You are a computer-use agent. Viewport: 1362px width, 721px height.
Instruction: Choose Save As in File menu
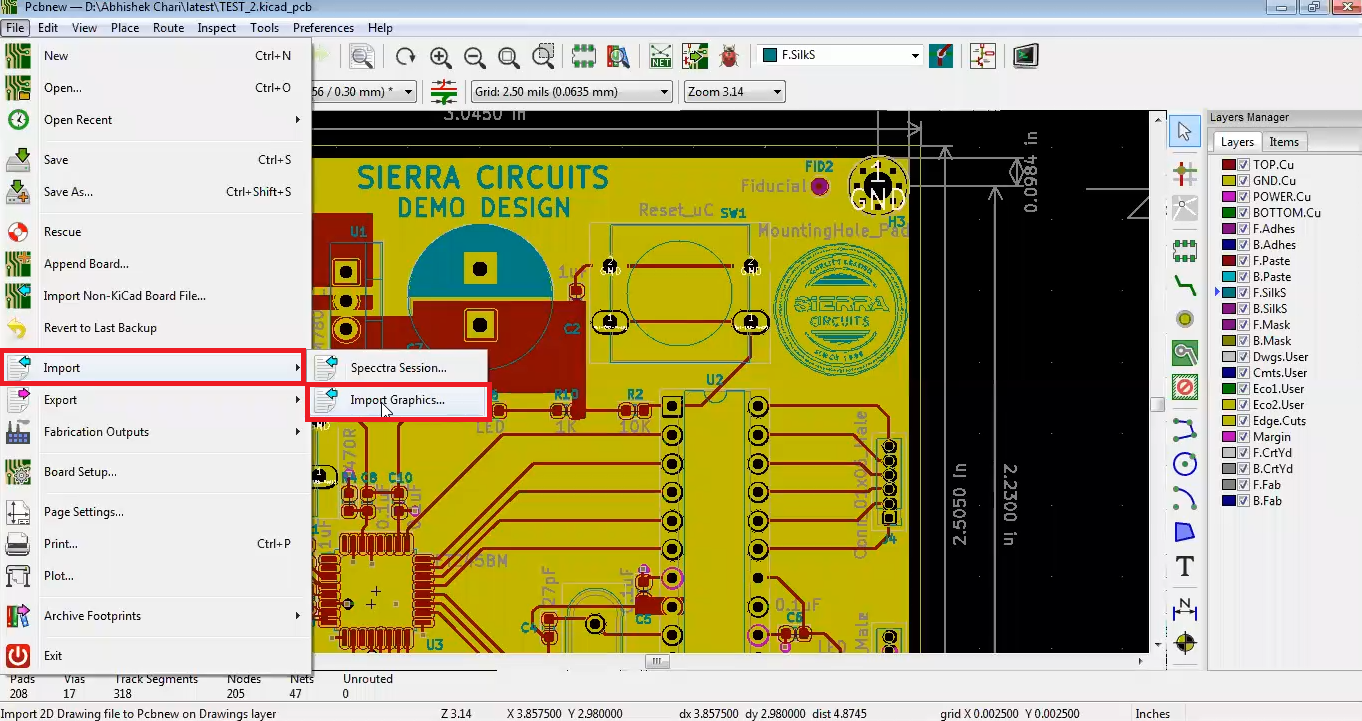(x=155, y=192)
